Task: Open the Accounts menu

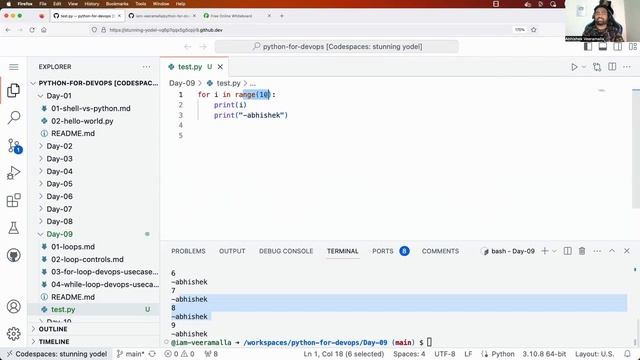Action: 13,306
